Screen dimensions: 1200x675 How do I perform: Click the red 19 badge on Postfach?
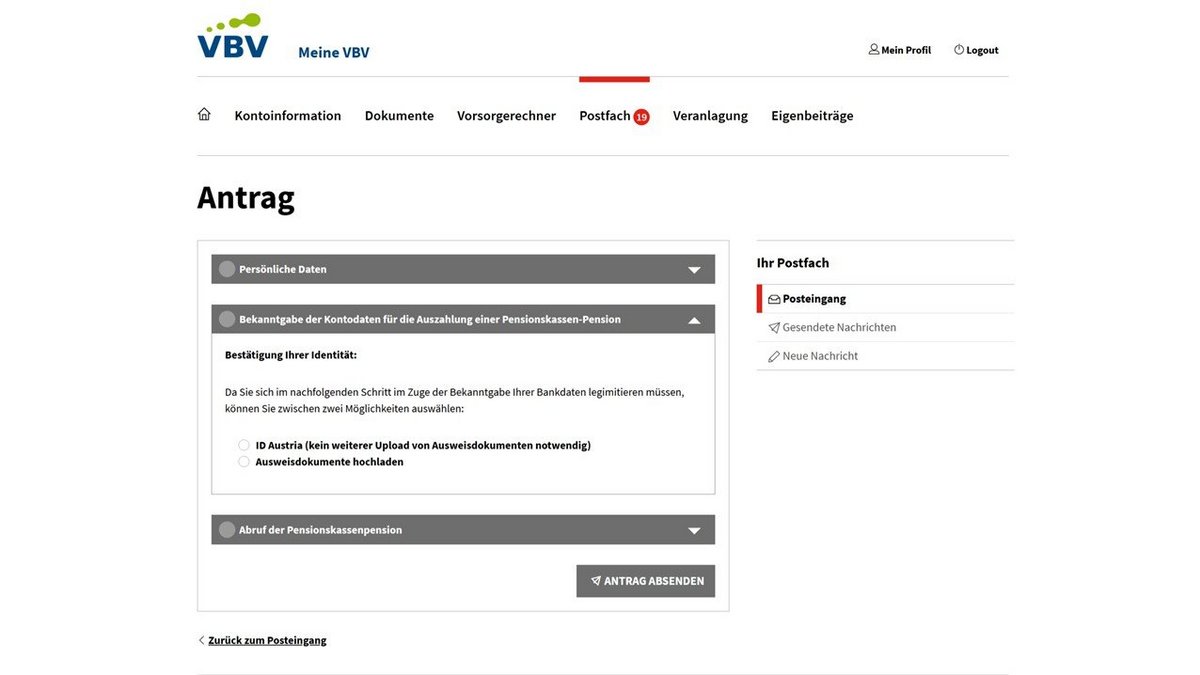643,115
